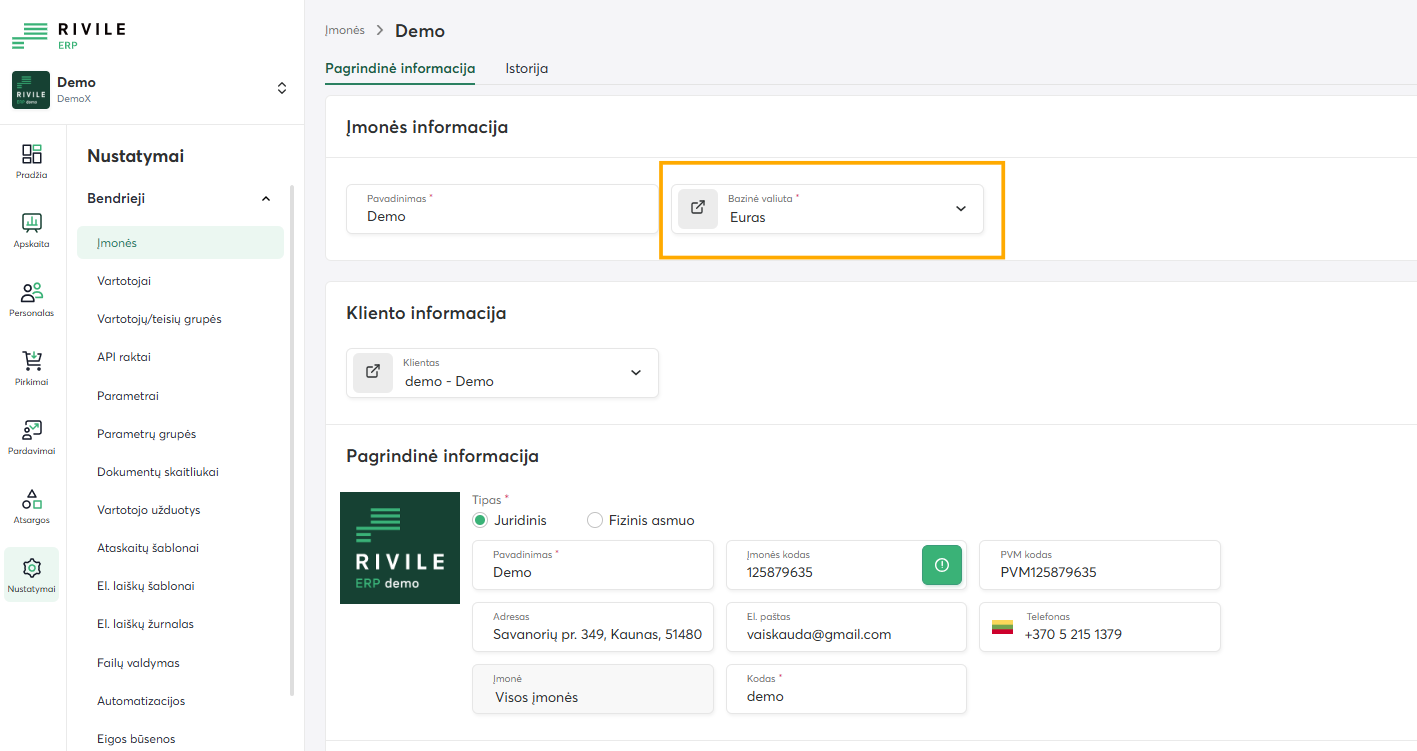Select the Juridinis radio button
The height and width of the screenshot is (751, 1417).
pyautogui.click(x=480, y=520)
